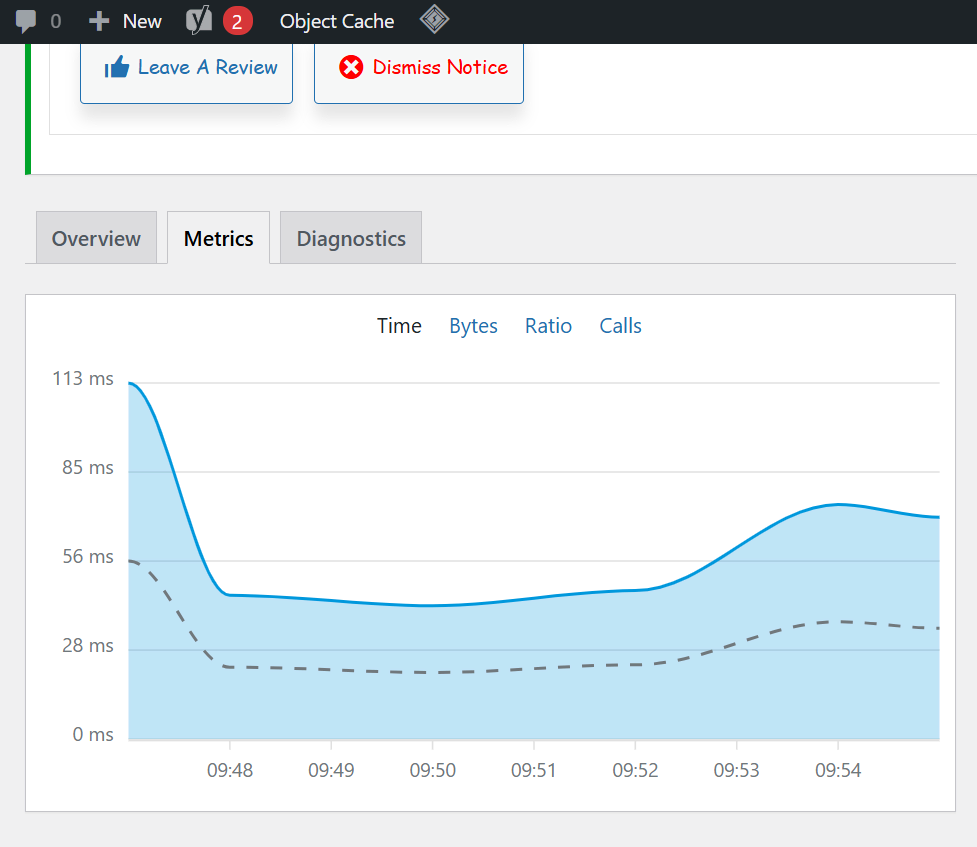Open the Yoast SEO icon in admin bar

[x=199, y=21]
